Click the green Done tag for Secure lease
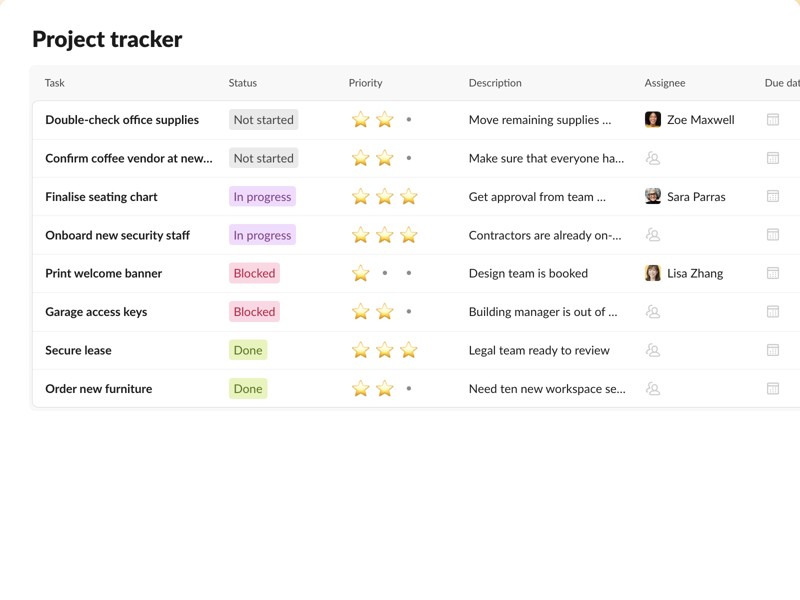 click(248, 350)
